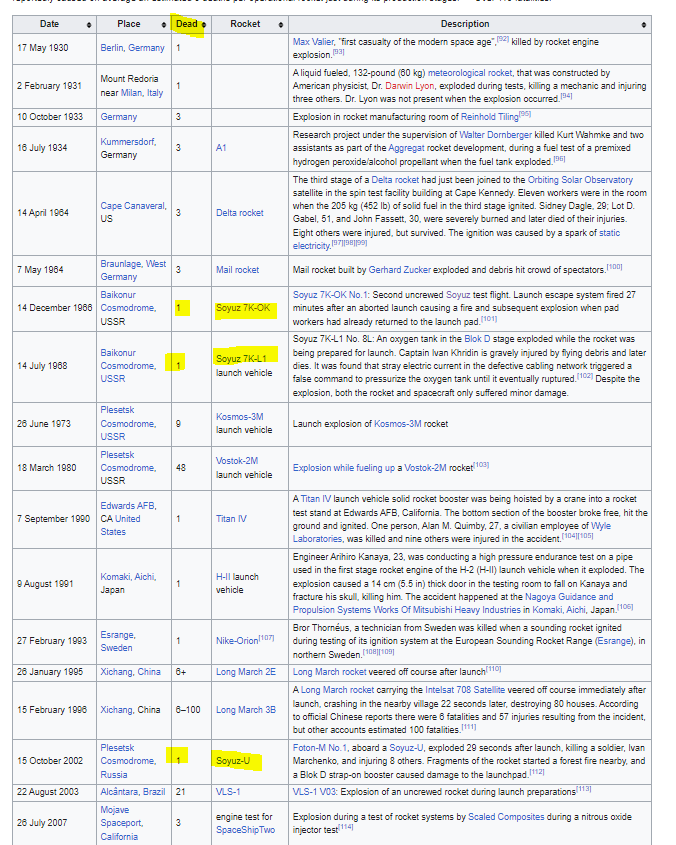
Task: Sort table by Rocket column arrows
Action: pos(281,25)
